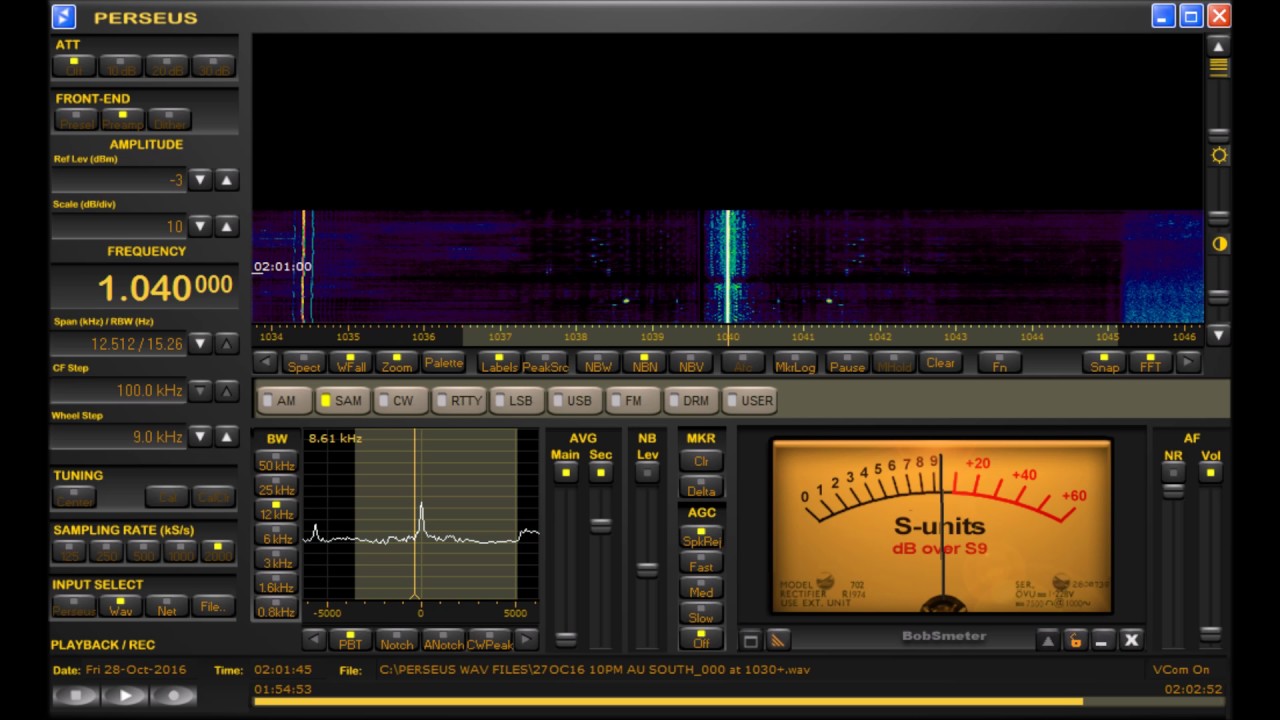Screen dimensions: 1280x720
Task: Click the waterfall scroll down arrow
Action: (x=1218, y=335)
